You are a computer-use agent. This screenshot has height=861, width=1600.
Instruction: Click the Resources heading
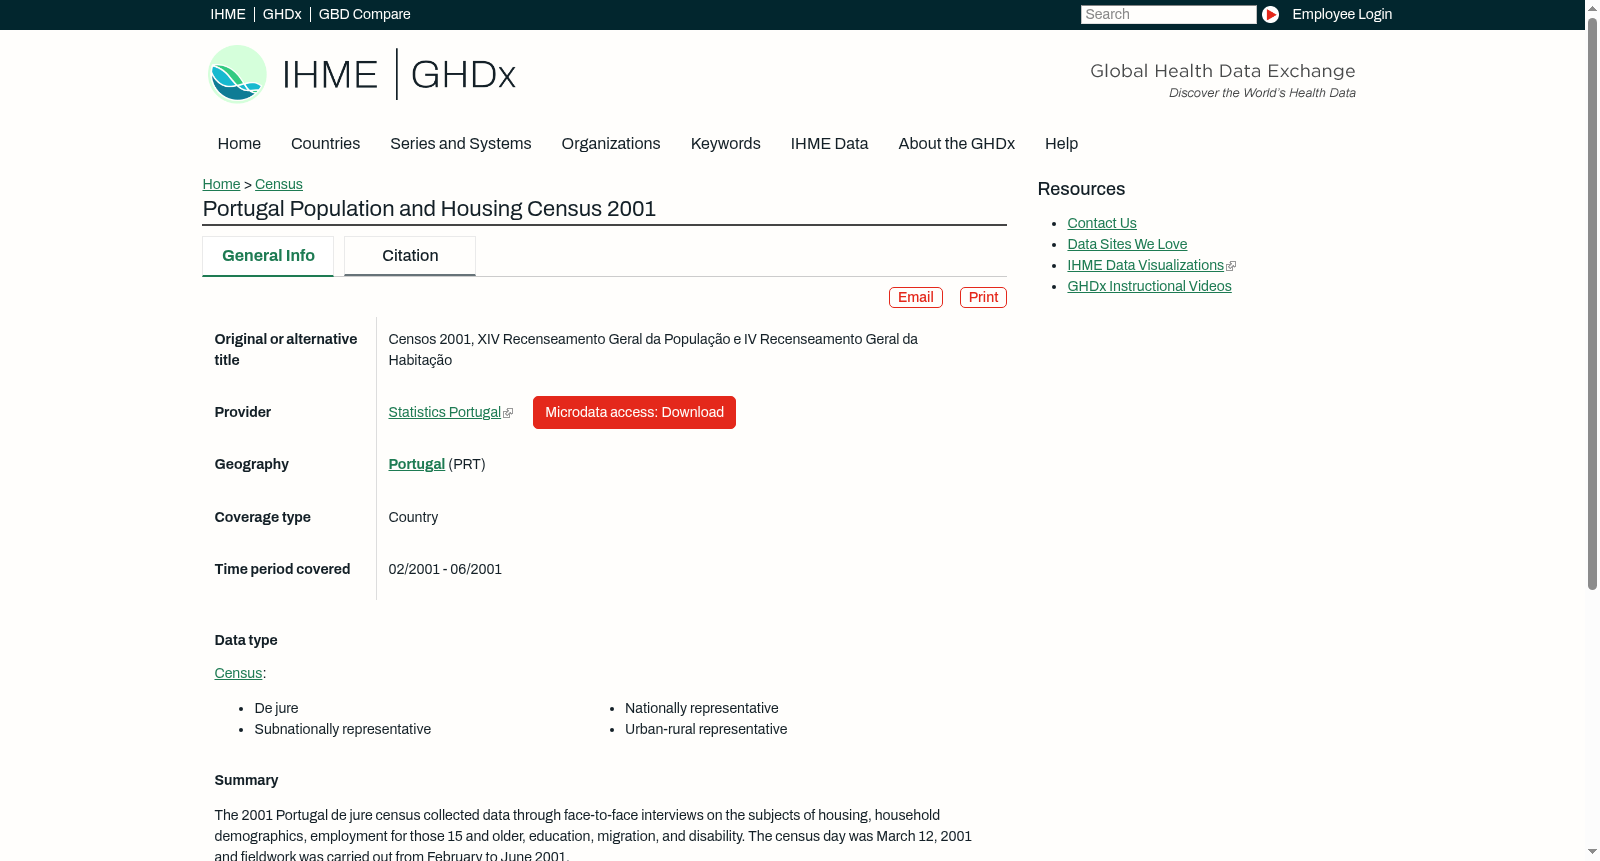(1081, 189)
